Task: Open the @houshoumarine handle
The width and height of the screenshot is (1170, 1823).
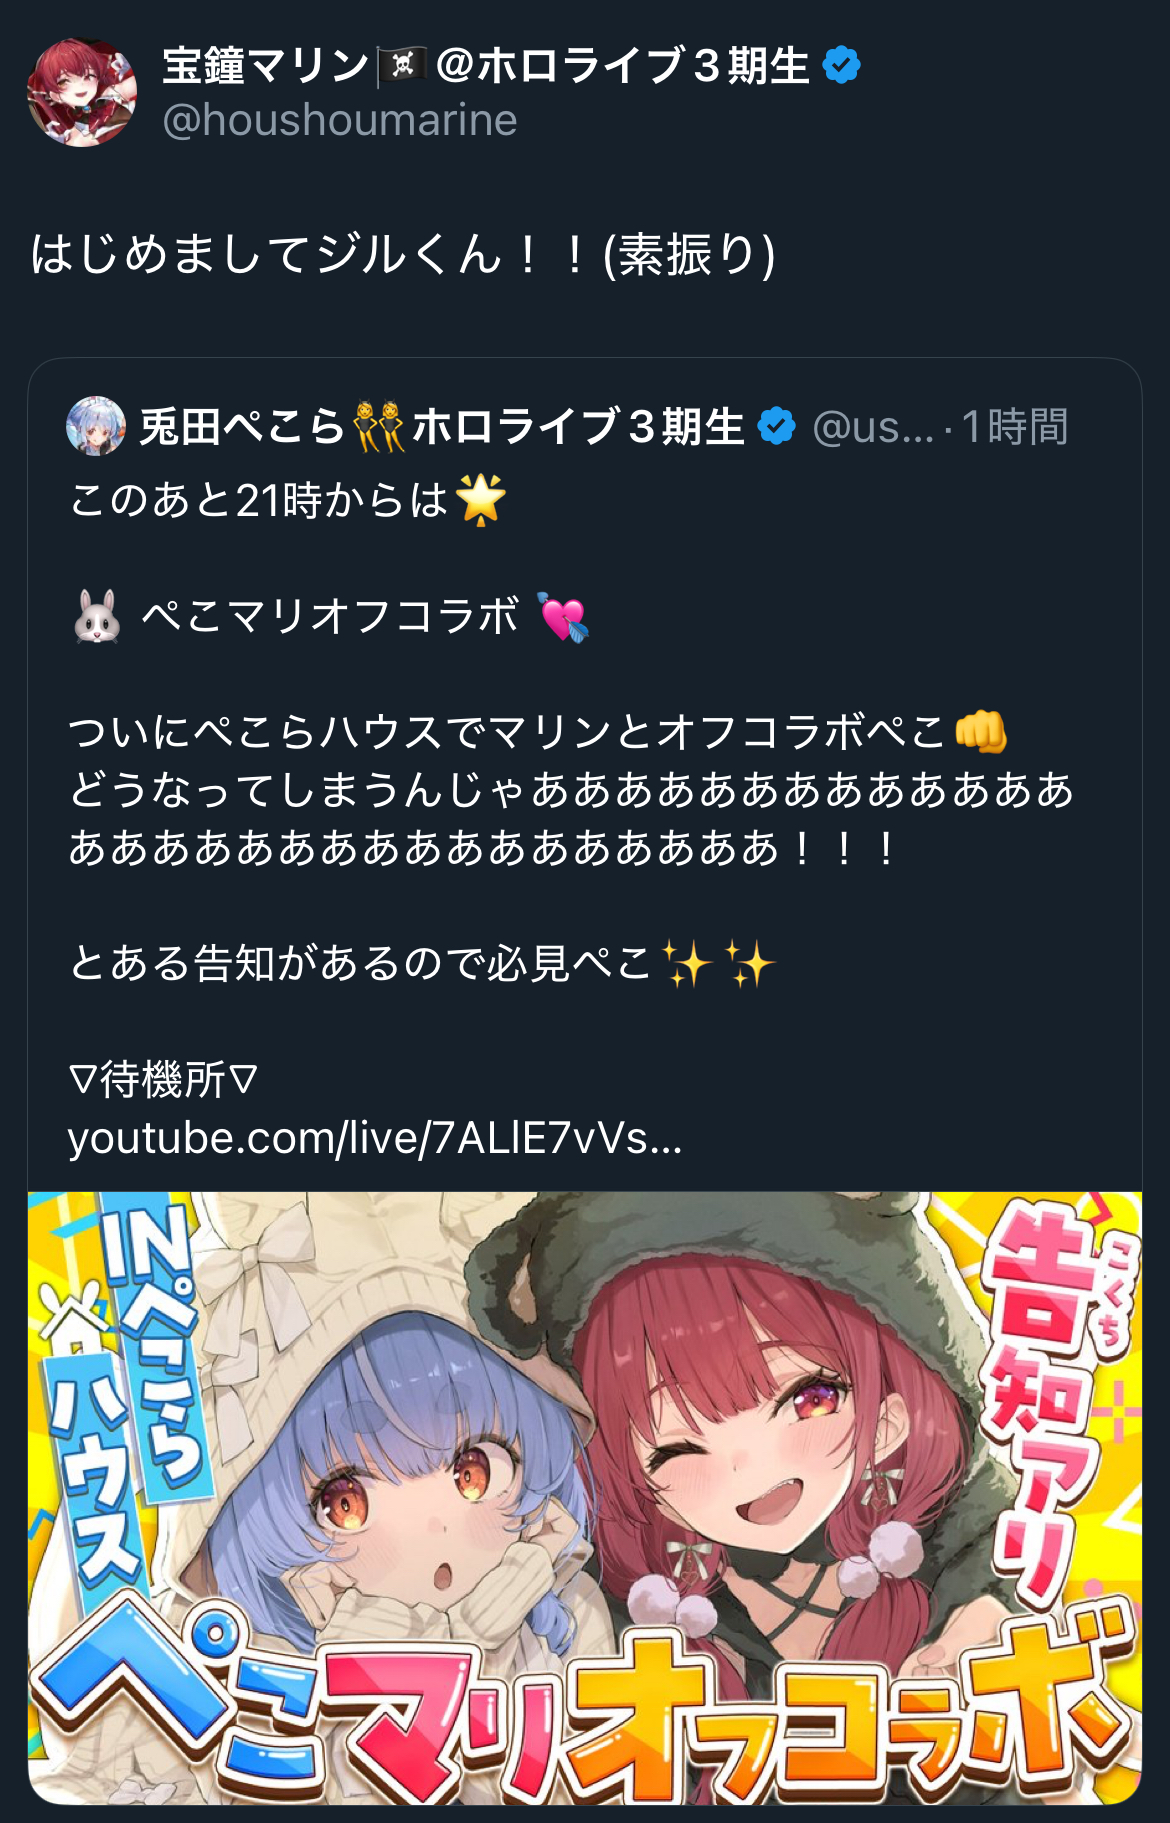Action: [339, 120]
